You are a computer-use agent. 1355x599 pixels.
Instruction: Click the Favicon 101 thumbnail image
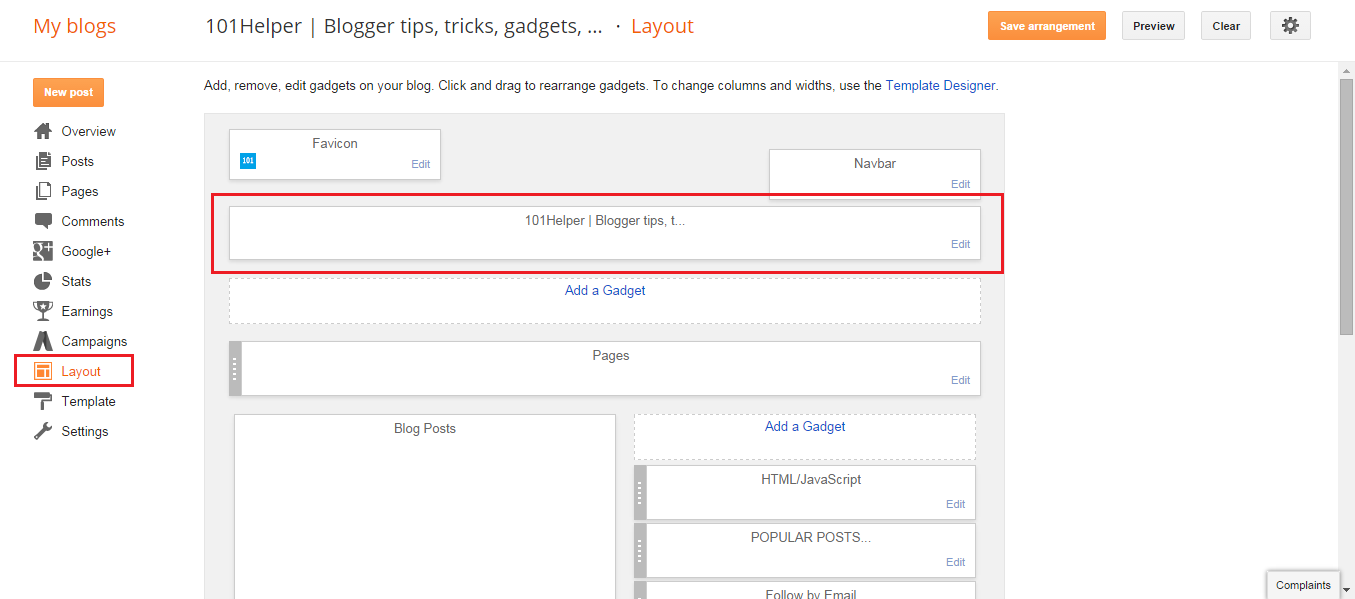[x=248, y=161]
